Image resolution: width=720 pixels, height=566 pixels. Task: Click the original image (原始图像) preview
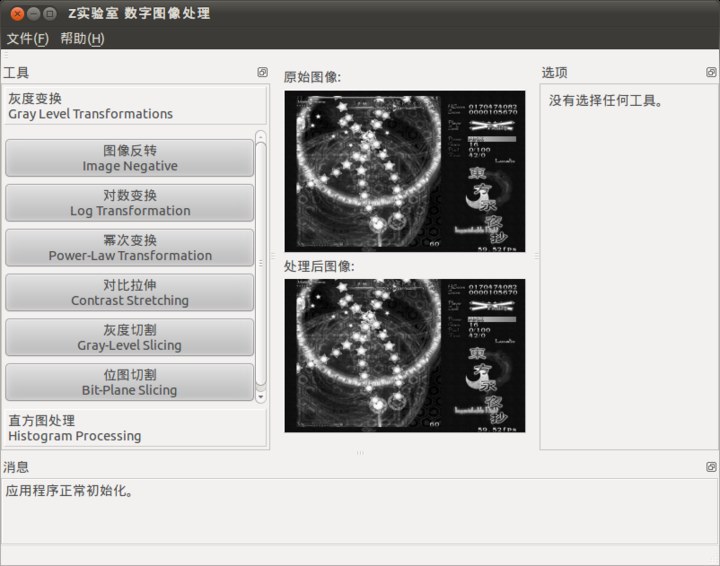[x=404, y=170]
